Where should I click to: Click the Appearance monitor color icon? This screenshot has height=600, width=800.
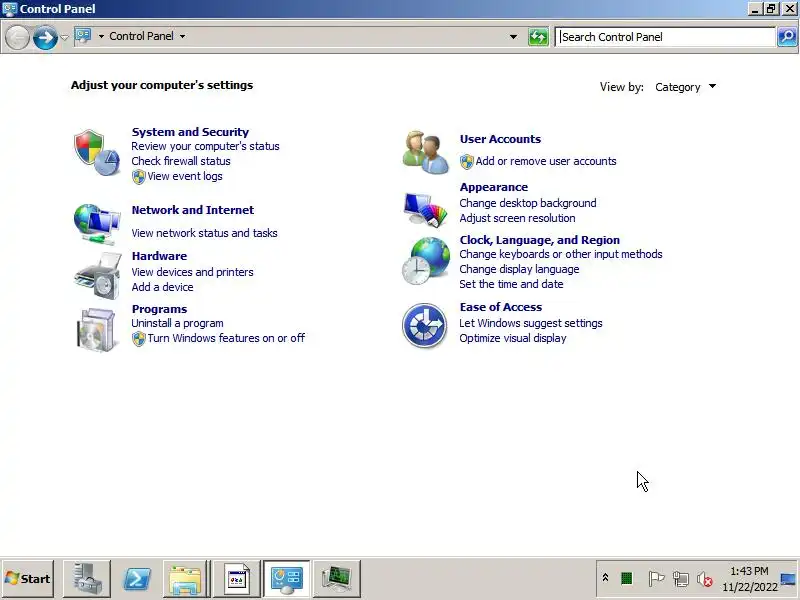[x=426, y=208]
